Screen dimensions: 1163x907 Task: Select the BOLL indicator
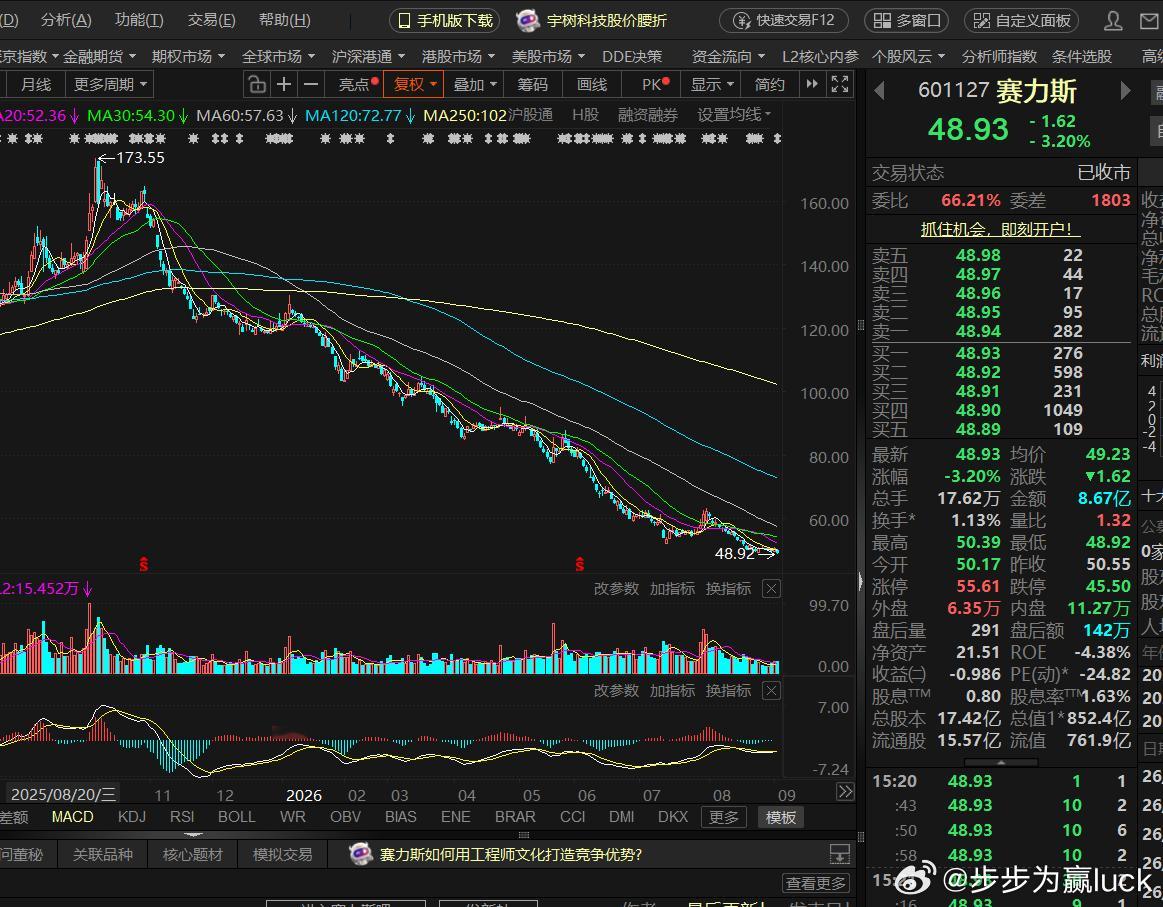pos(237,817)
